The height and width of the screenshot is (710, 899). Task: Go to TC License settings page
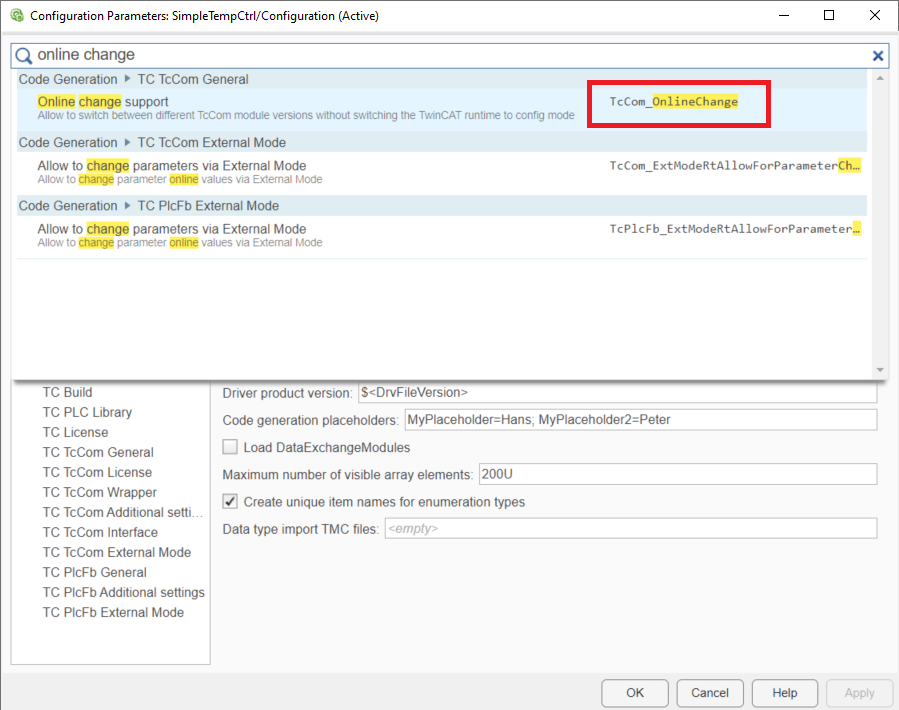pos(75,432)
